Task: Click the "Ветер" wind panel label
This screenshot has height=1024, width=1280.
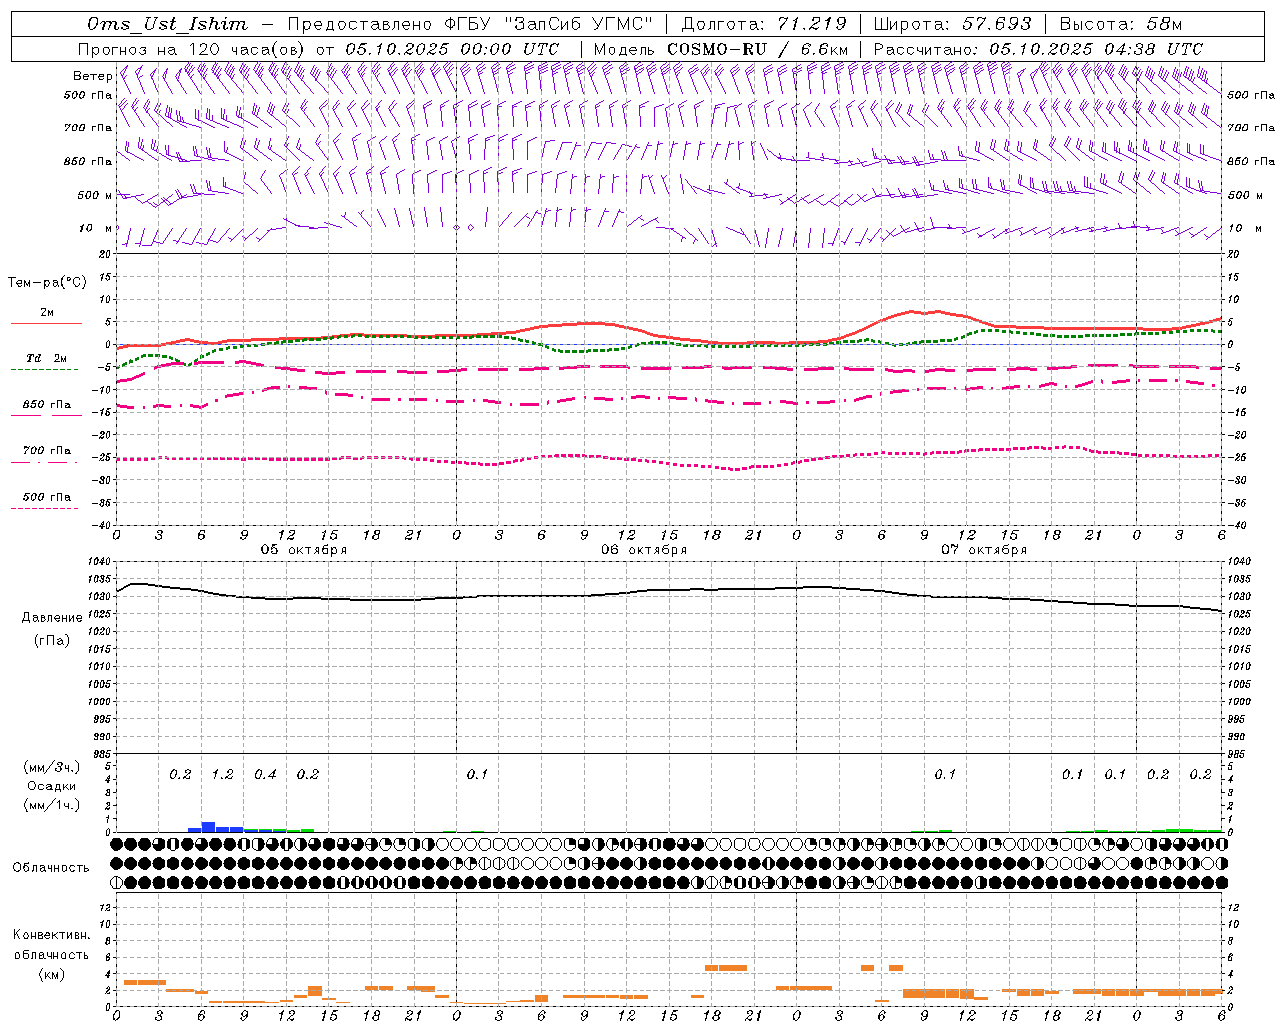Action: coord(92,76)
